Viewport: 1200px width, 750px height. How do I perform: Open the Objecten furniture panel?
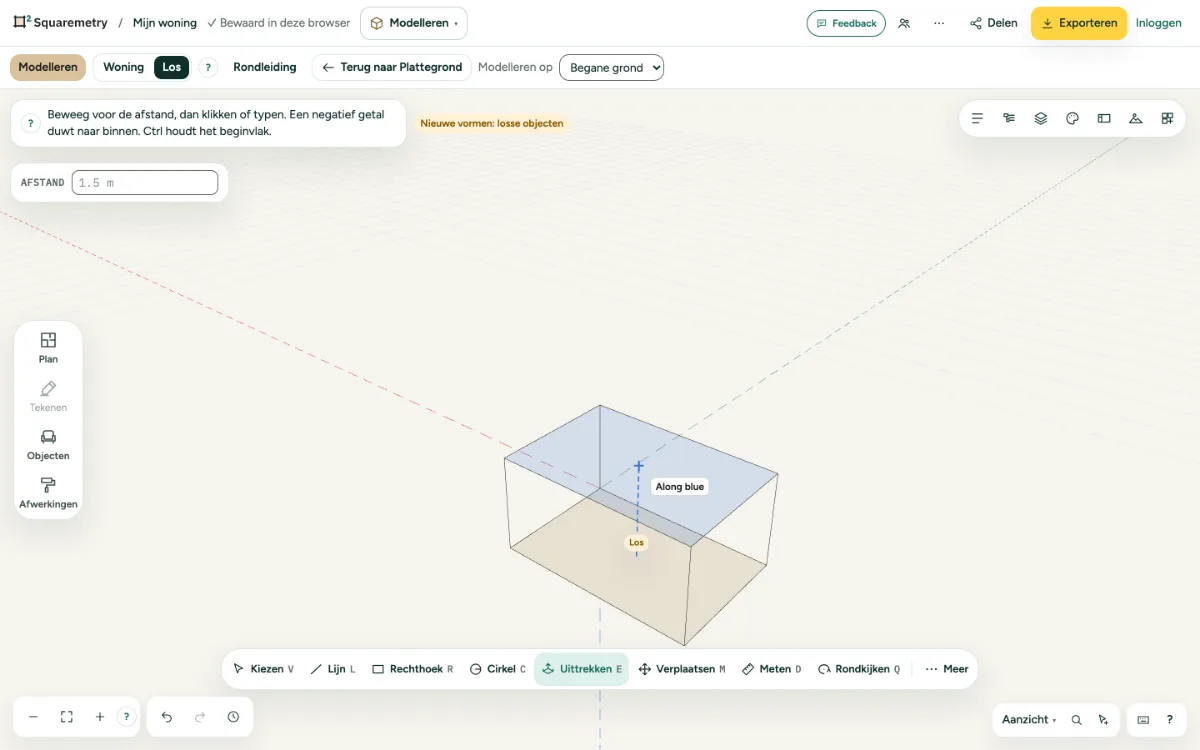[48, 445]
